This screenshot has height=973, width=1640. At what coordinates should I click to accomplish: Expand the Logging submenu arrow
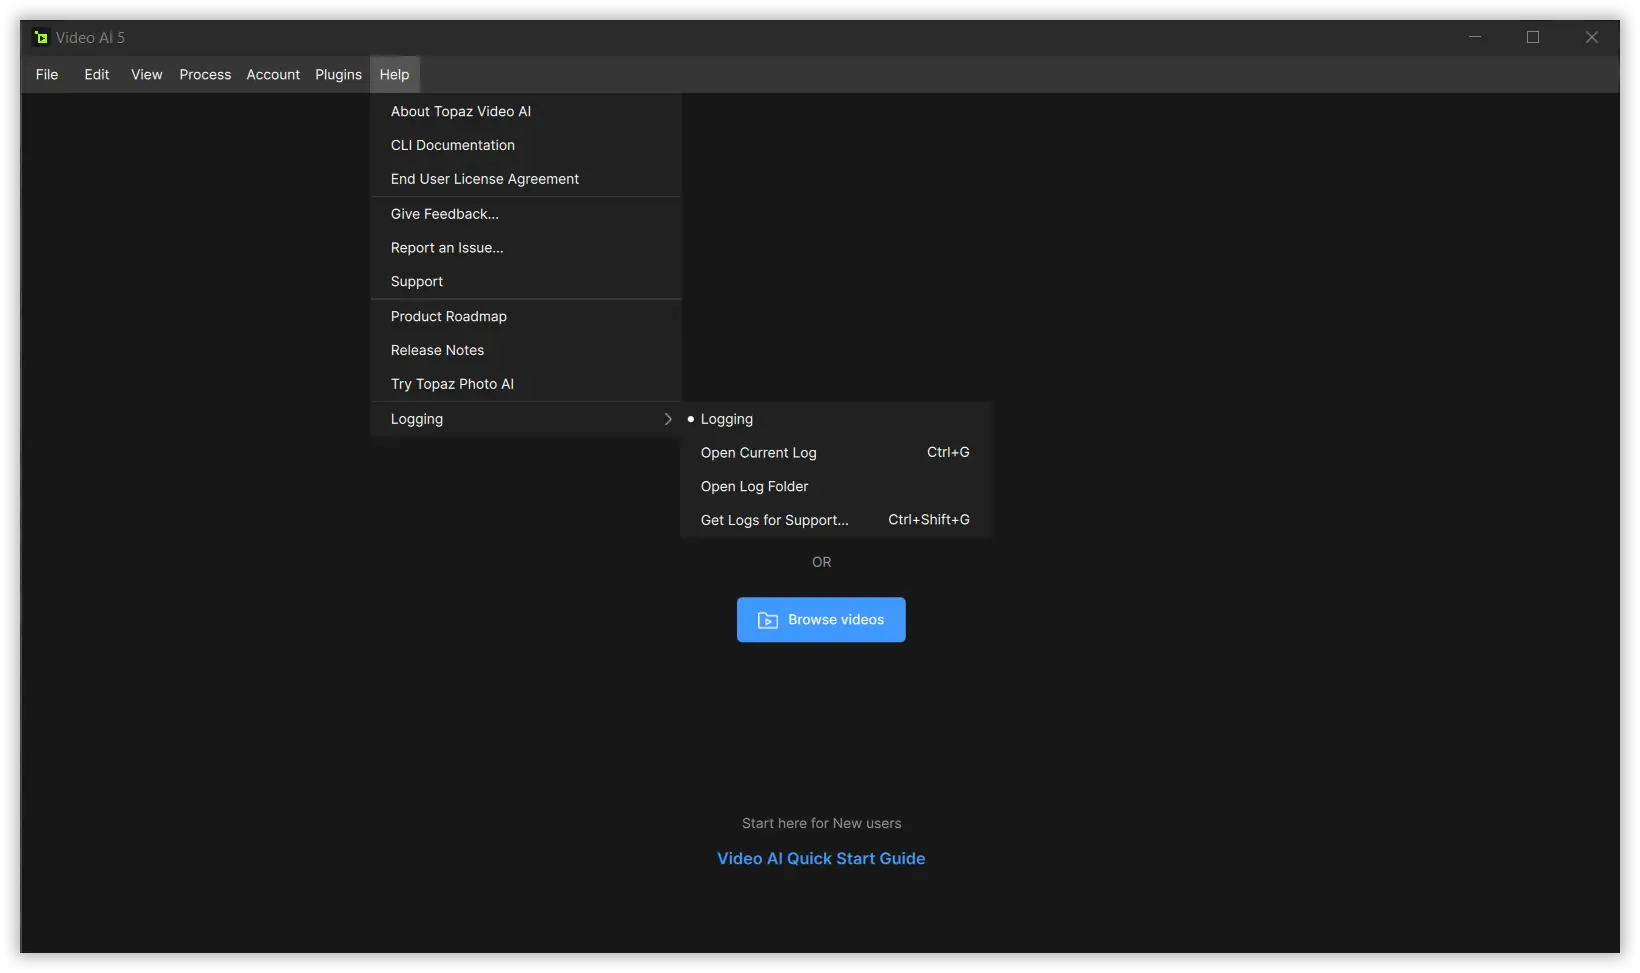tap(668, 419)
